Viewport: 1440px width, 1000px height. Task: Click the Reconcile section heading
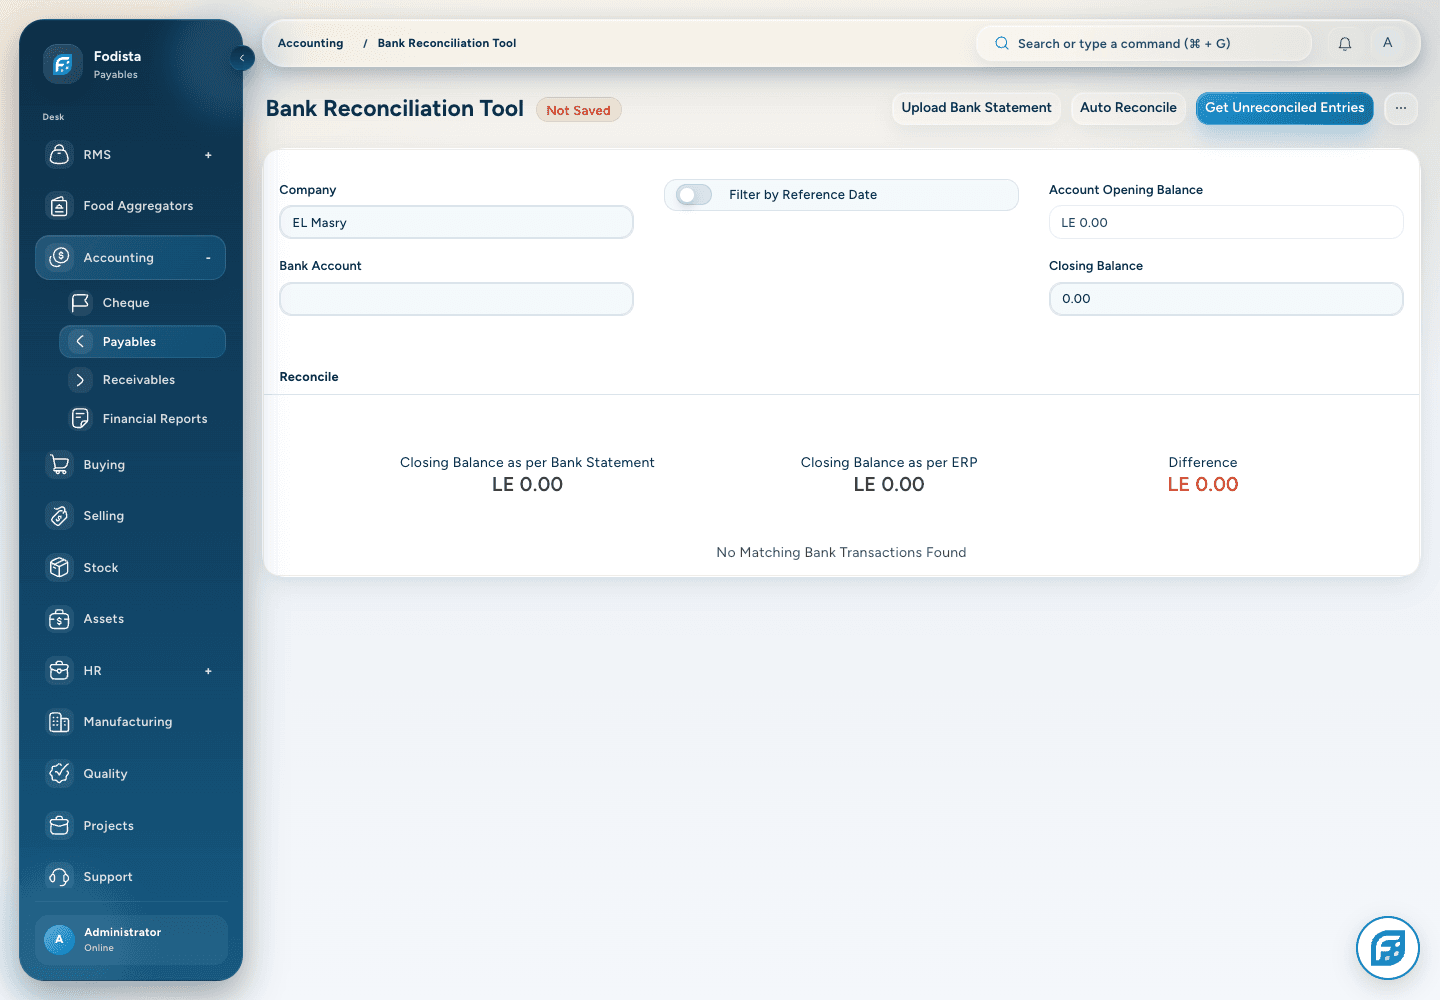click(309, 377)
